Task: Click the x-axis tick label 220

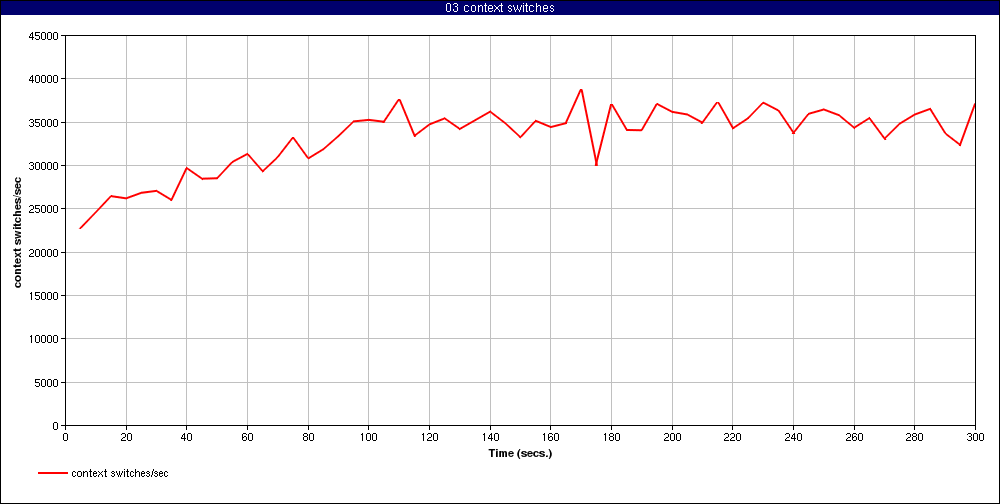Action: (x=733, y=437)
